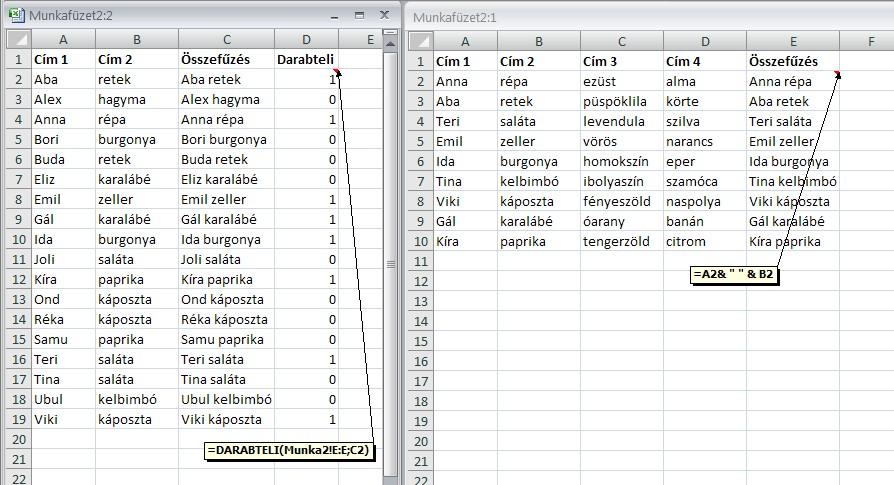
Task: Select the cell containing hagyma
Action: (137, 100)
